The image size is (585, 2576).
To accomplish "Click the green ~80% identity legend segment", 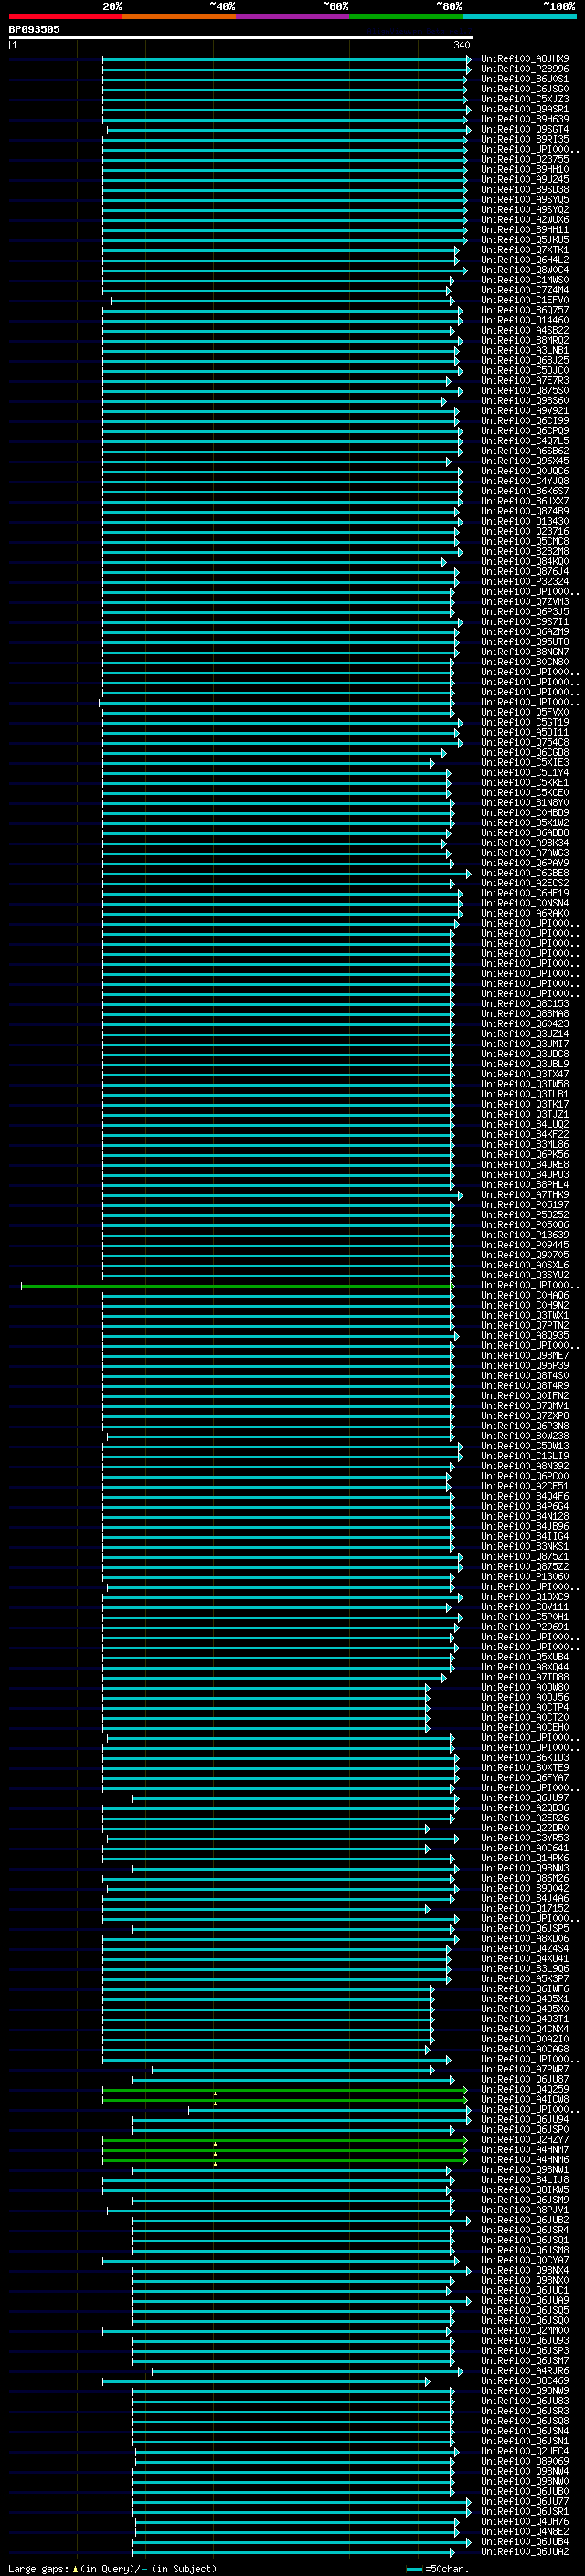I will [406, 16].
